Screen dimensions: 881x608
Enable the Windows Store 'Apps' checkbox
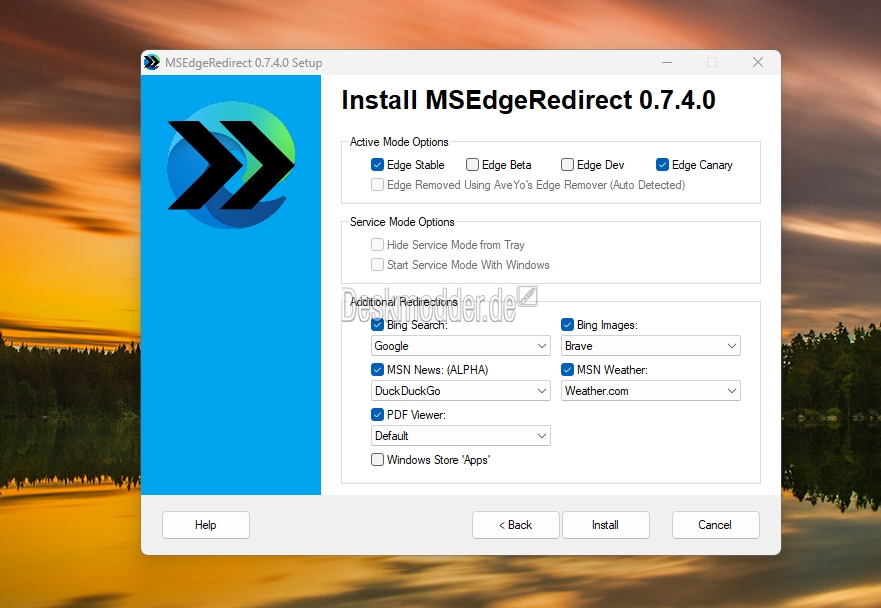[378, 460]
